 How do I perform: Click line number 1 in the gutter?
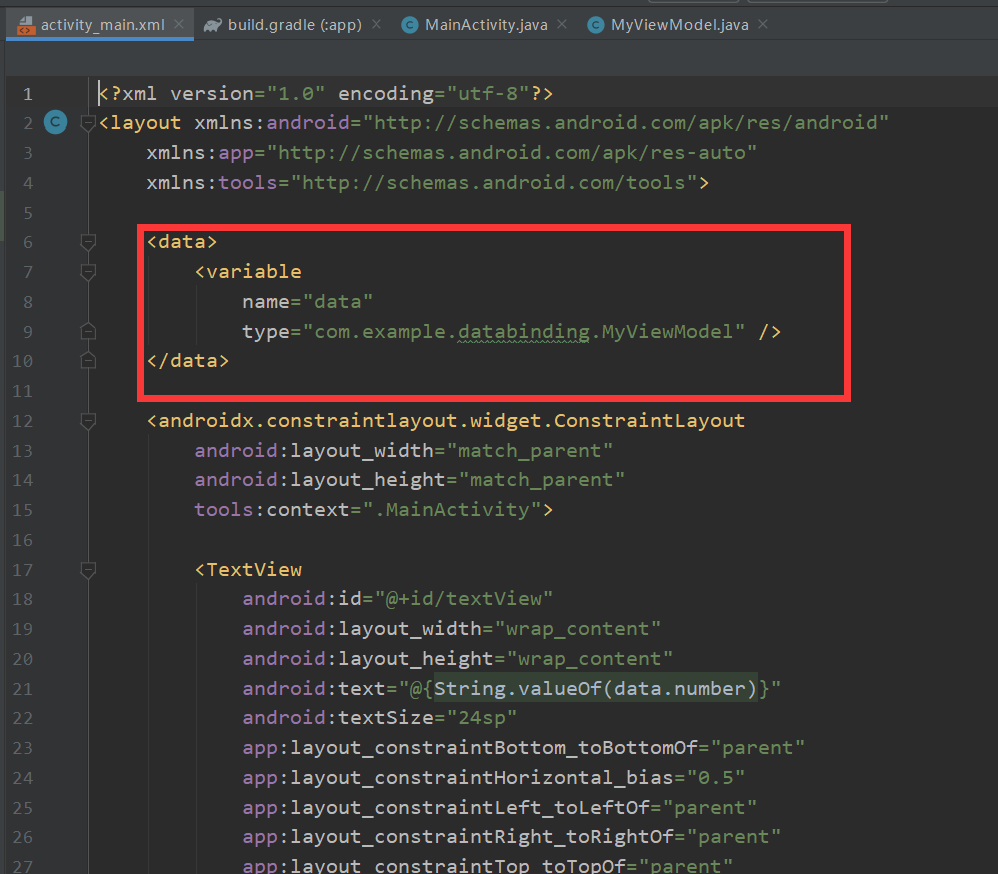coord(27,94)
